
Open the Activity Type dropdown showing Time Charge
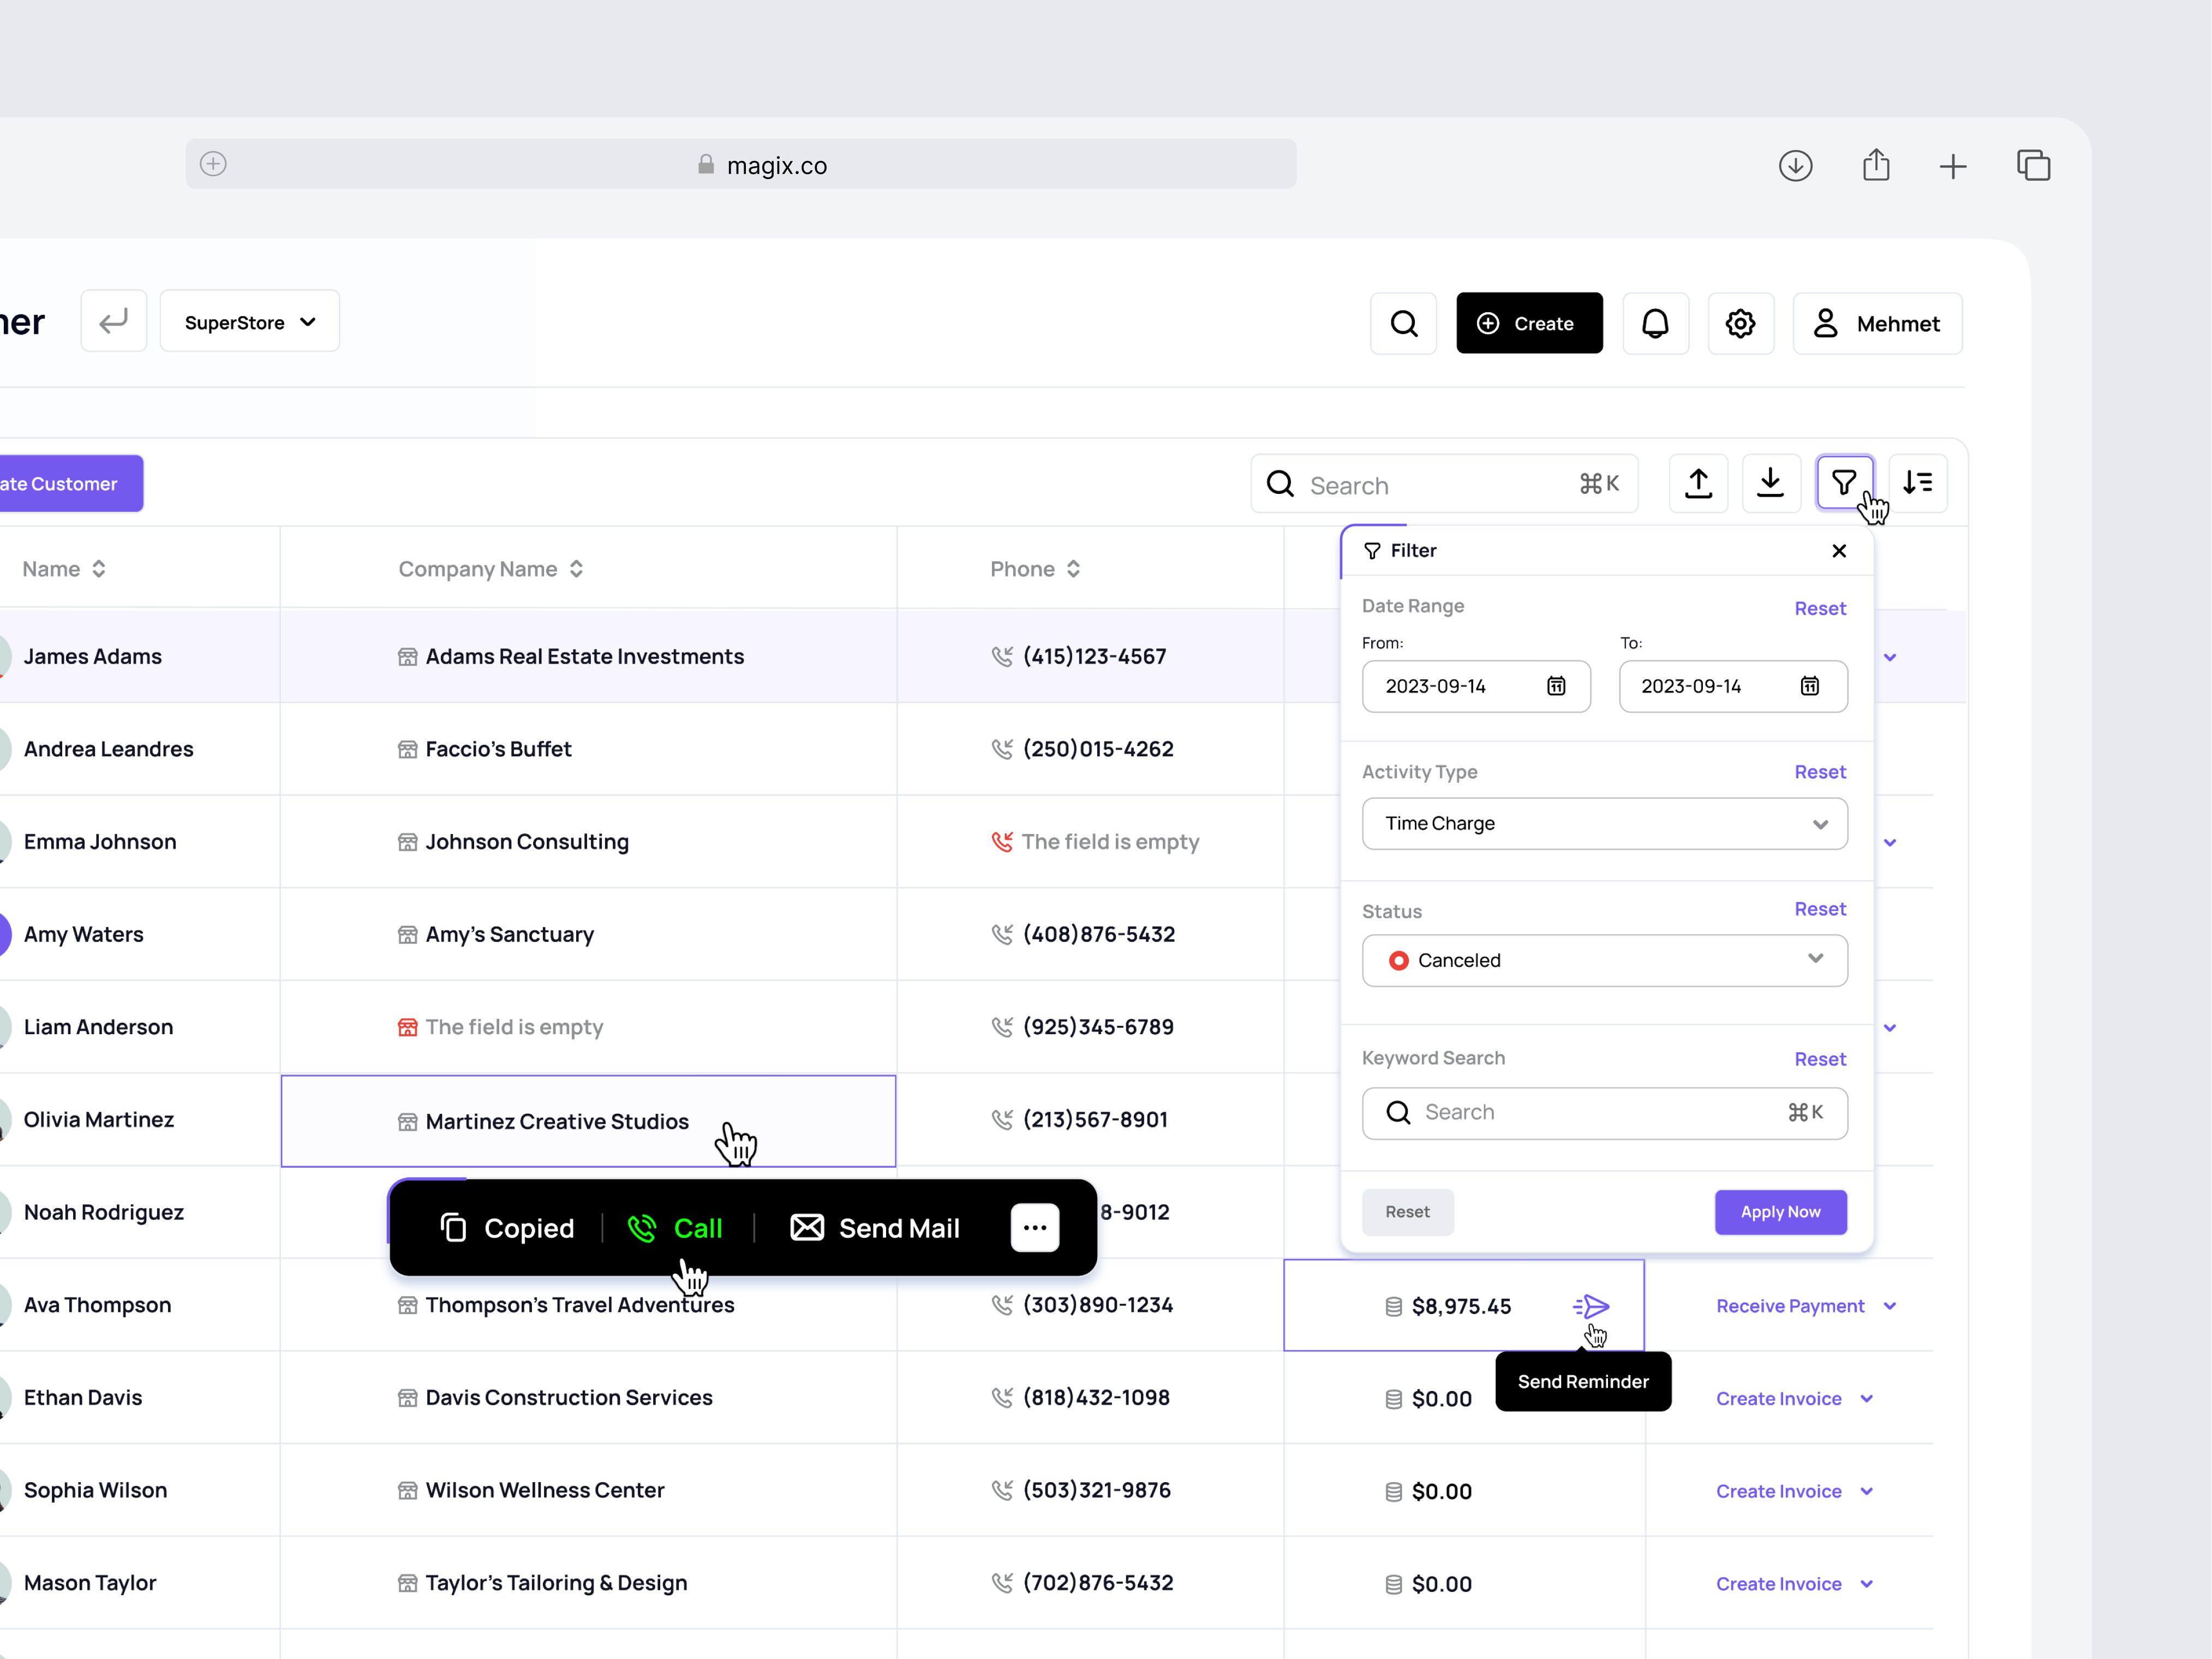1604,823
